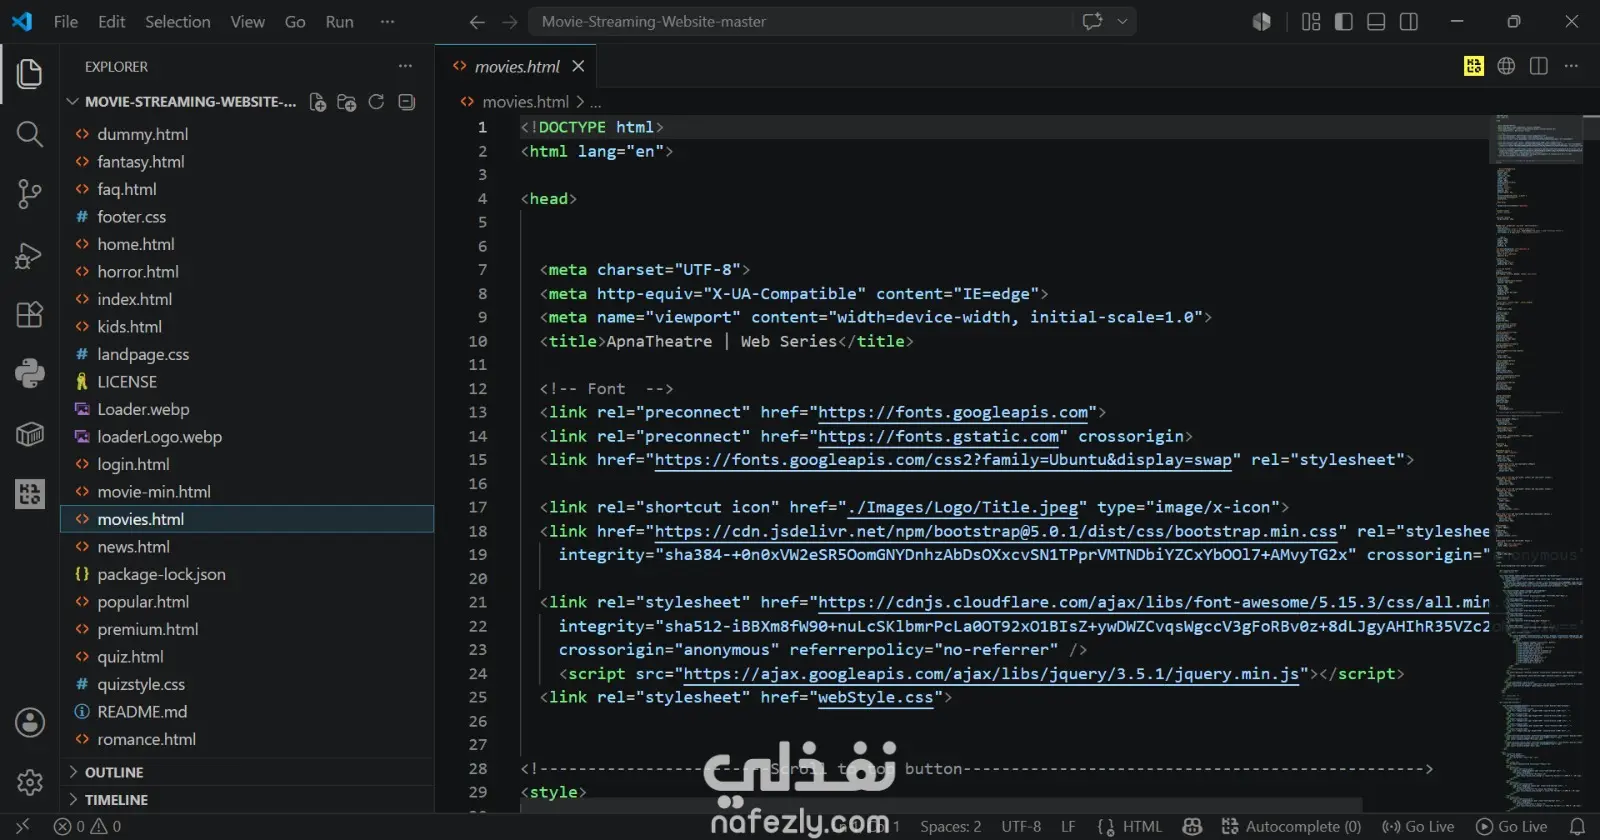Click Autocomplete (0) status item
The height and width of the screenshot is (840, 1600).
tap(1291, 827)
